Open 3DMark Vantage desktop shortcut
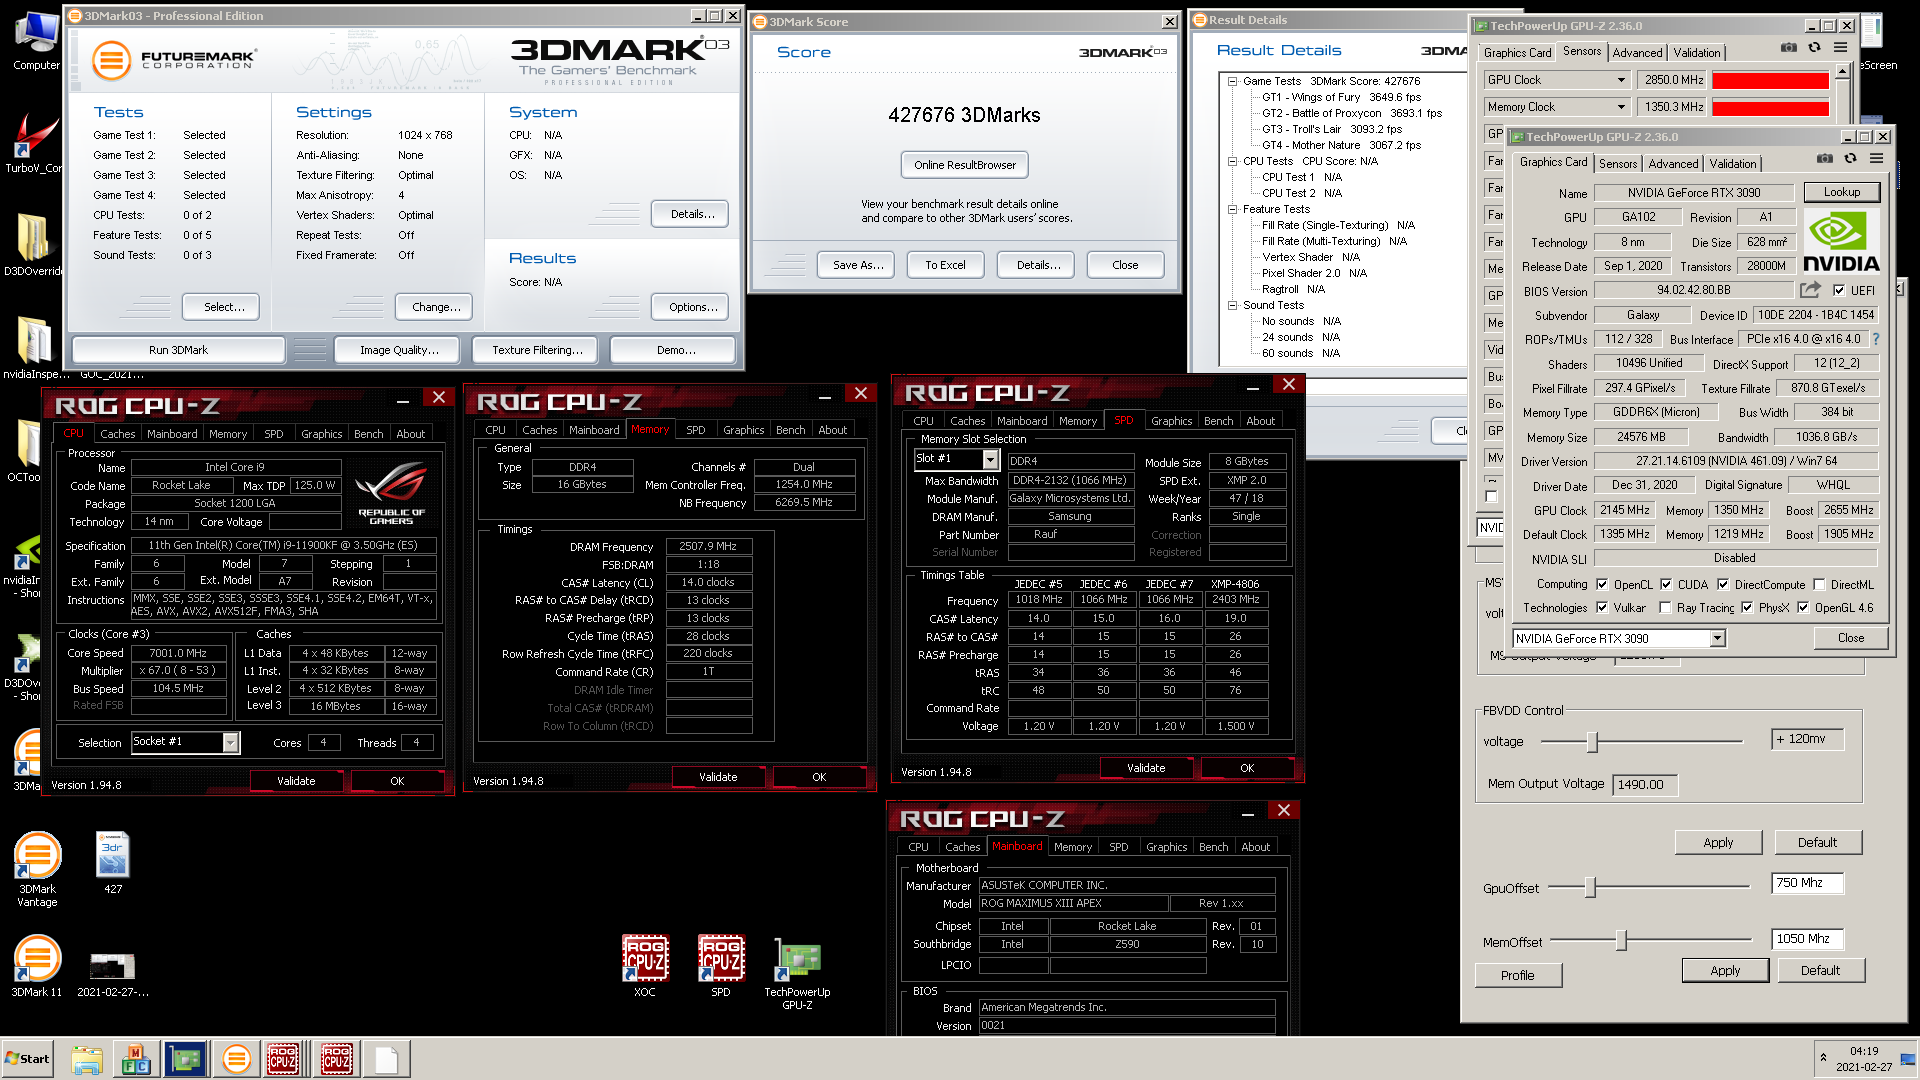This screenshot has height=1080, width=1920. tap(37, 869)
